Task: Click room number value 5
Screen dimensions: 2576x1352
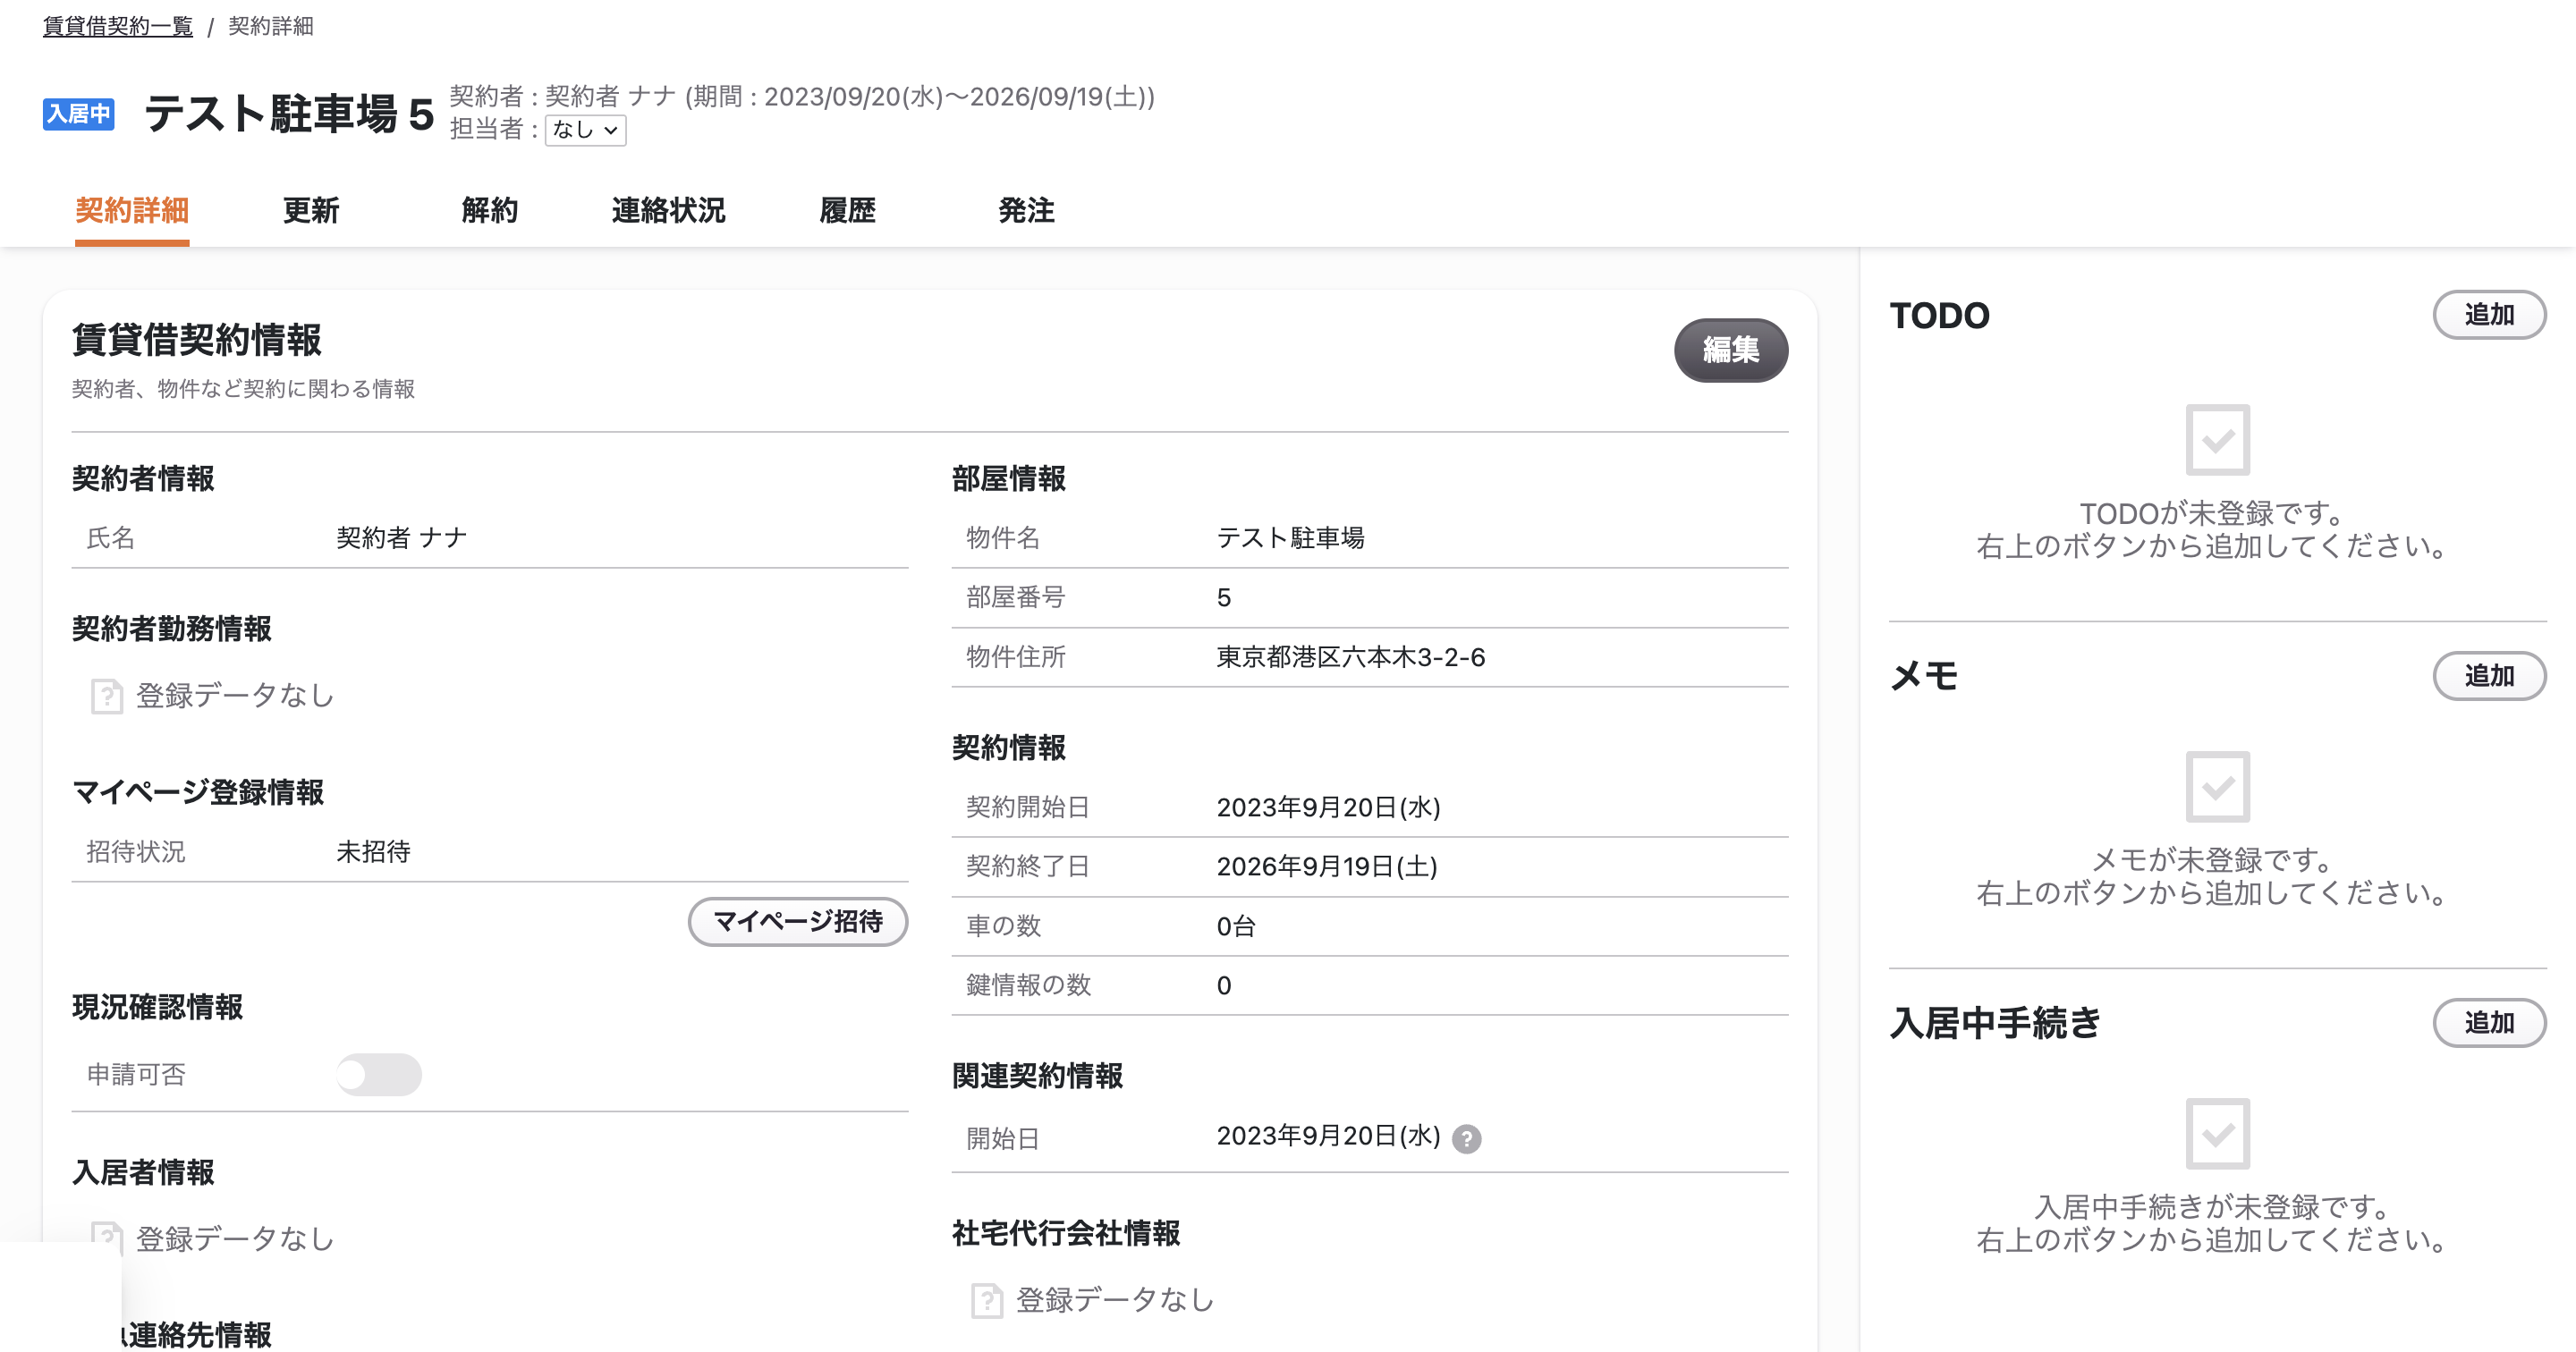Action: 1224,598
